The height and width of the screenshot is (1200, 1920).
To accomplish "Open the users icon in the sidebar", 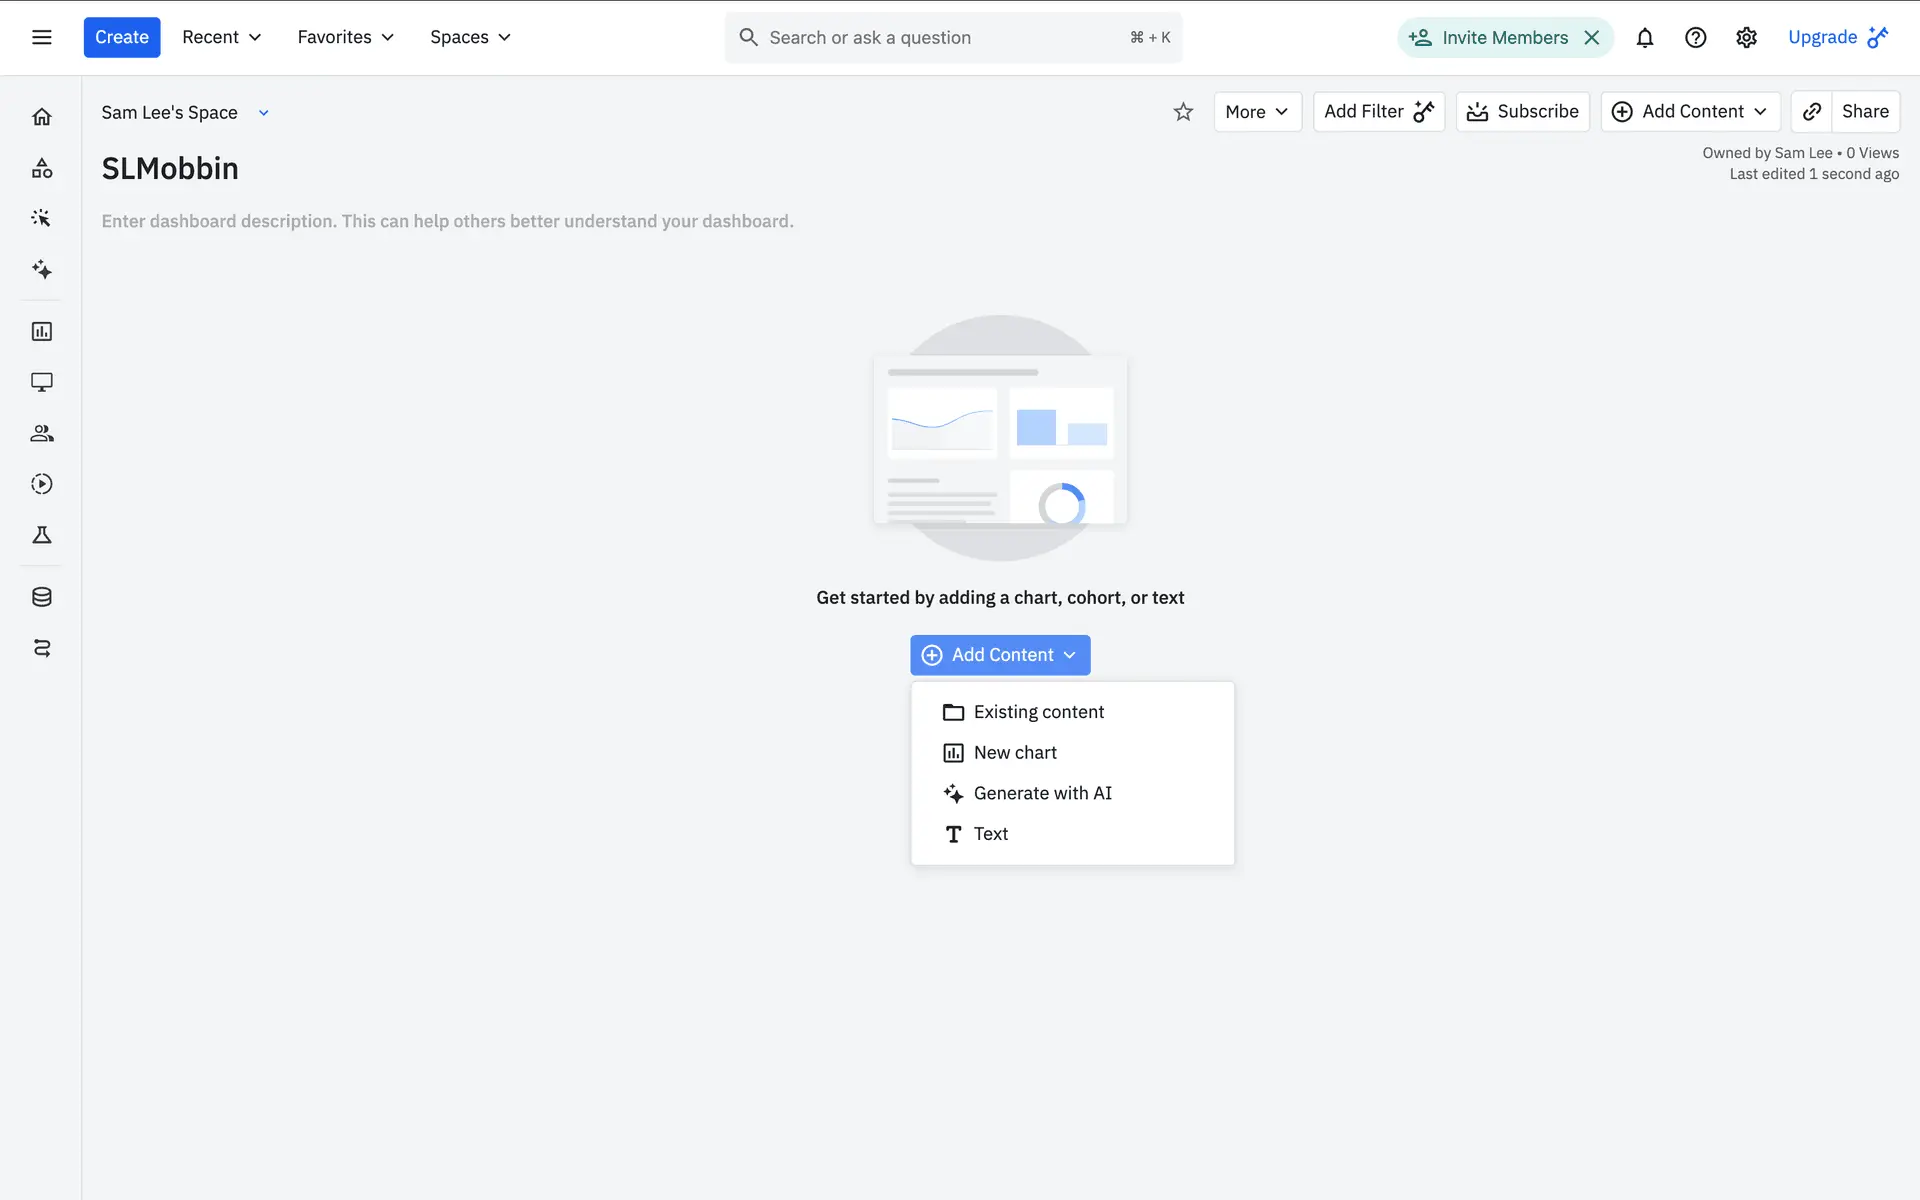I will (x=41, y=433).
